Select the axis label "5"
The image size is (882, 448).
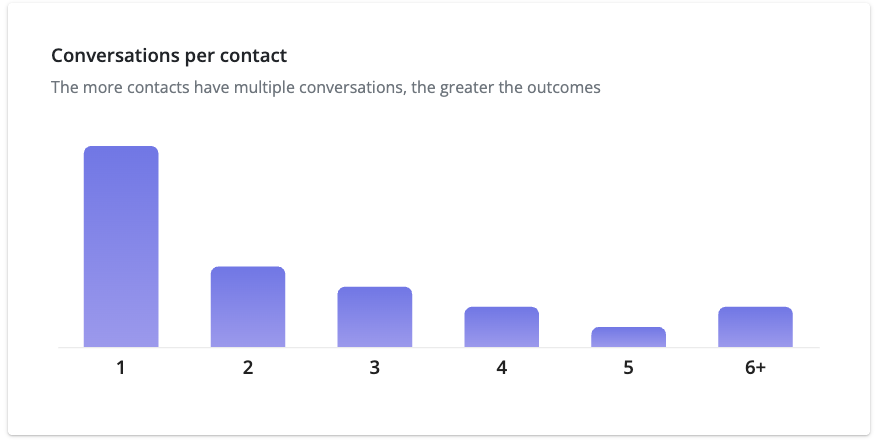click(628, 367)
